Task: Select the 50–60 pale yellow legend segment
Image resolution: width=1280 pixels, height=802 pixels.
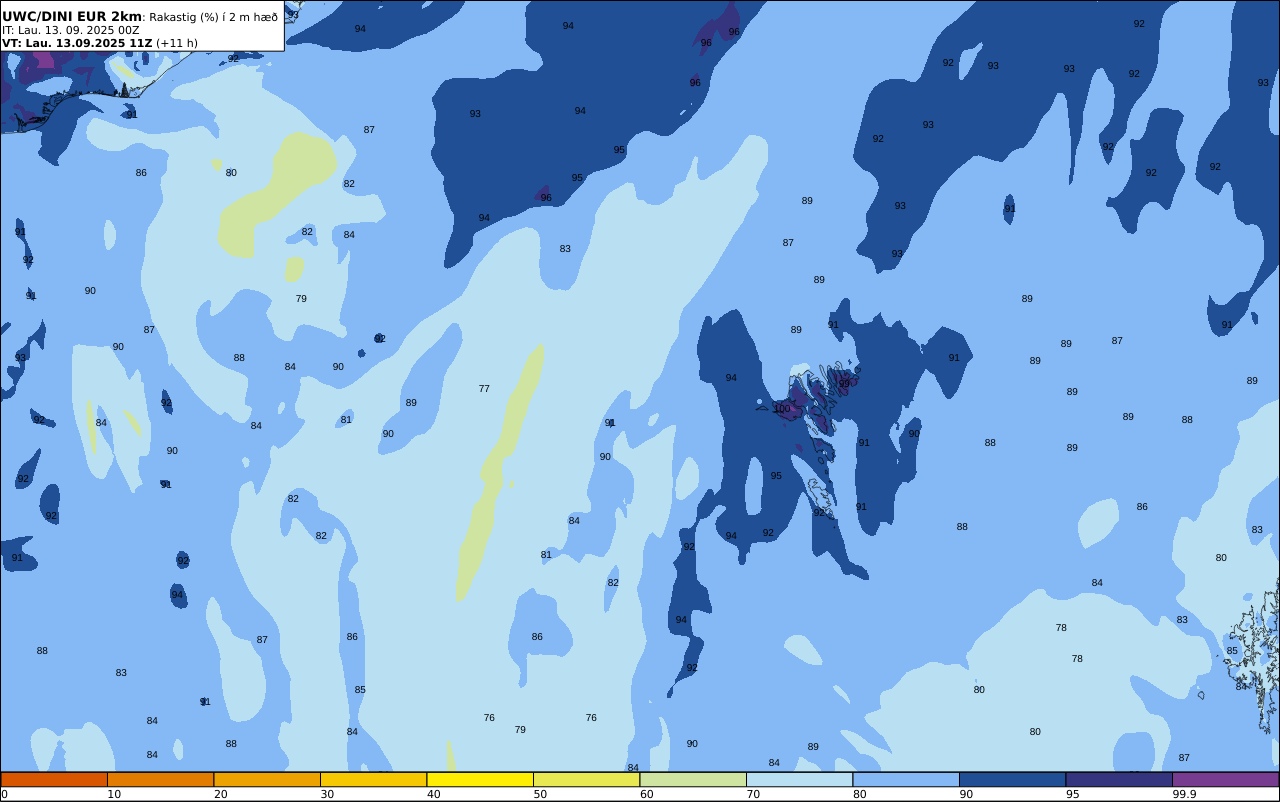Action: tap(586, 779)
